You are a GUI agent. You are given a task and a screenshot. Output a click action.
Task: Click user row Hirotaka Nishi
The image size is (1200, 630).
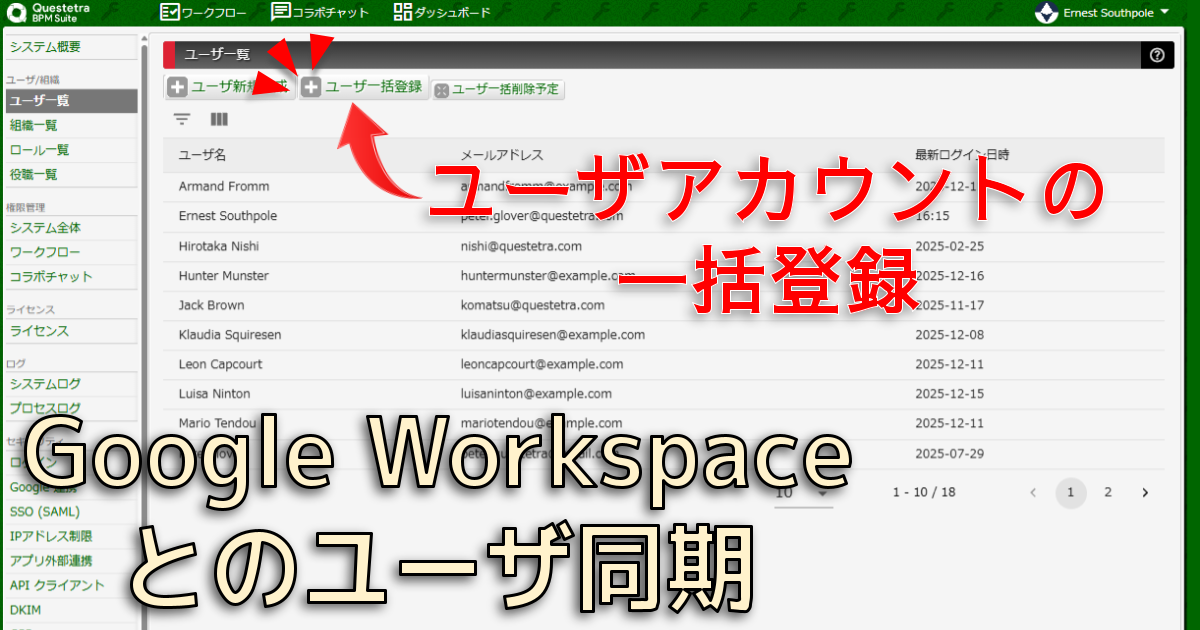click(x=664, y=246)
